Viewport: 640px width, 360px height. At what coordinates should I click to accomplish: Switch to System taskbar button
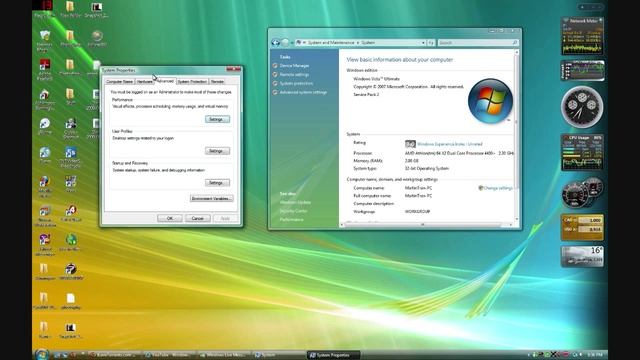click(278, 355)
